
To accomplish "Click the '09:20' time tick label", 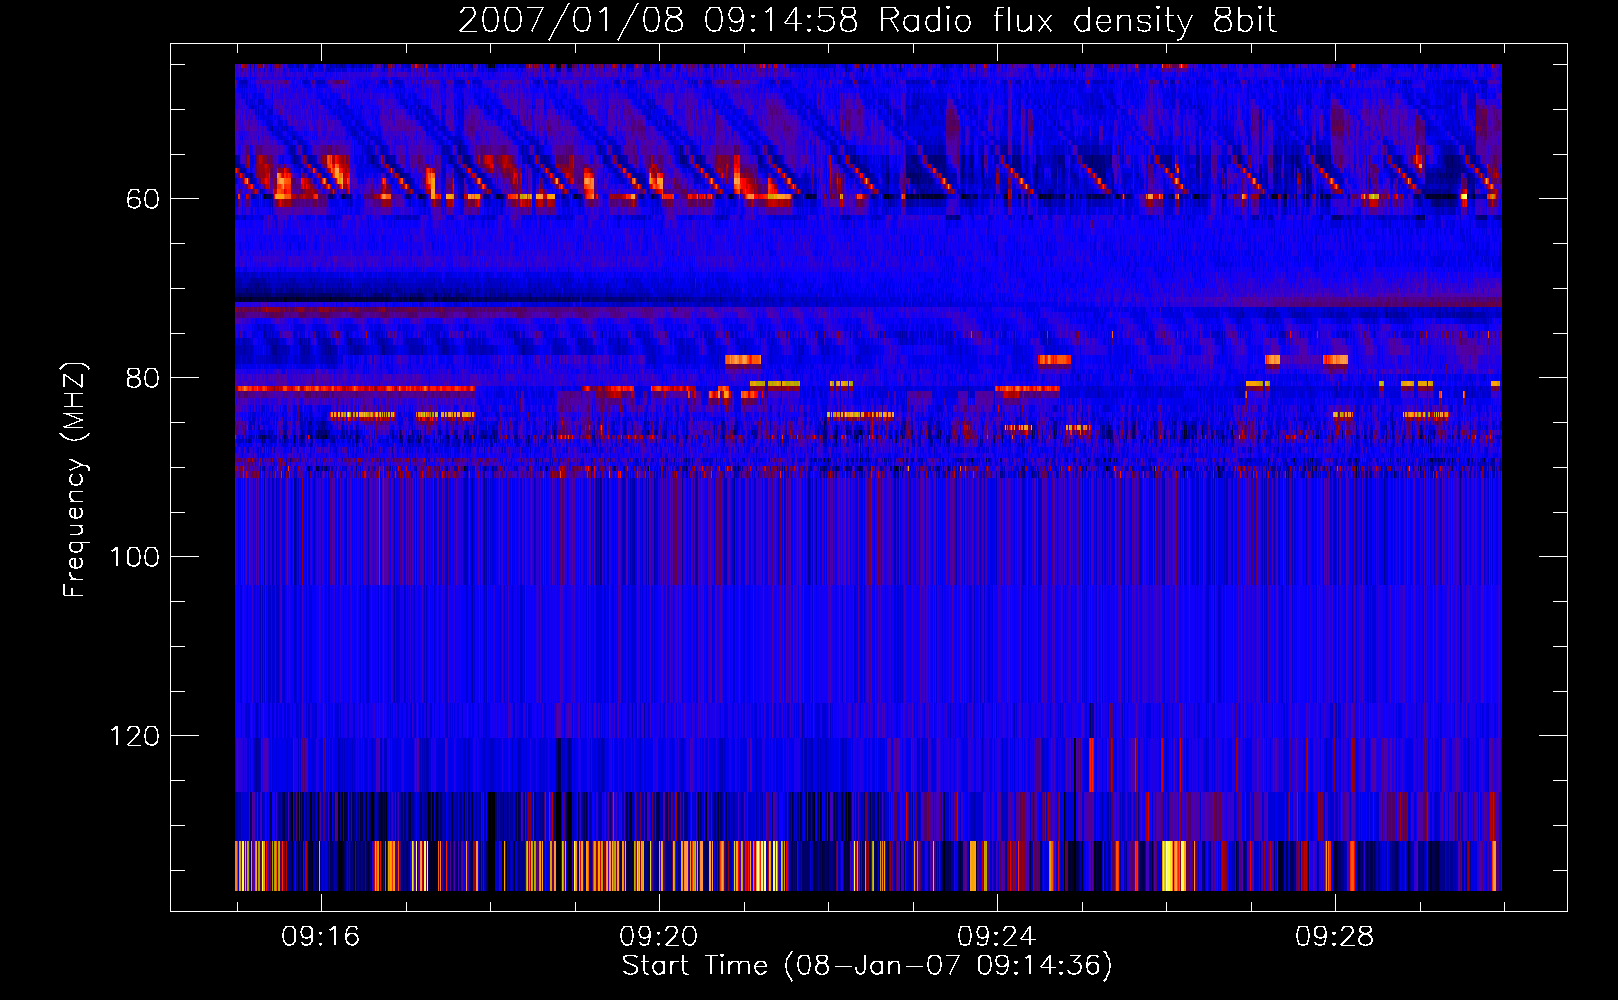I will point(658,936).
